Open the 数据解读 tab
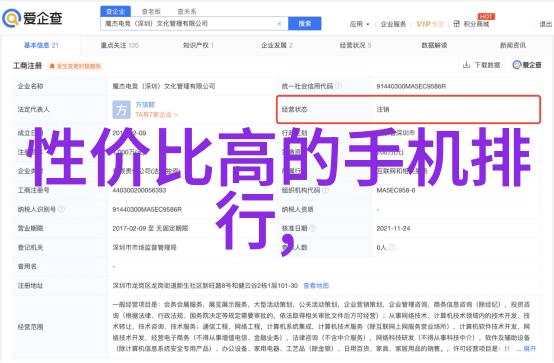Screen dimensions: 554x363 pyautogui.click(x=434, y=45)
